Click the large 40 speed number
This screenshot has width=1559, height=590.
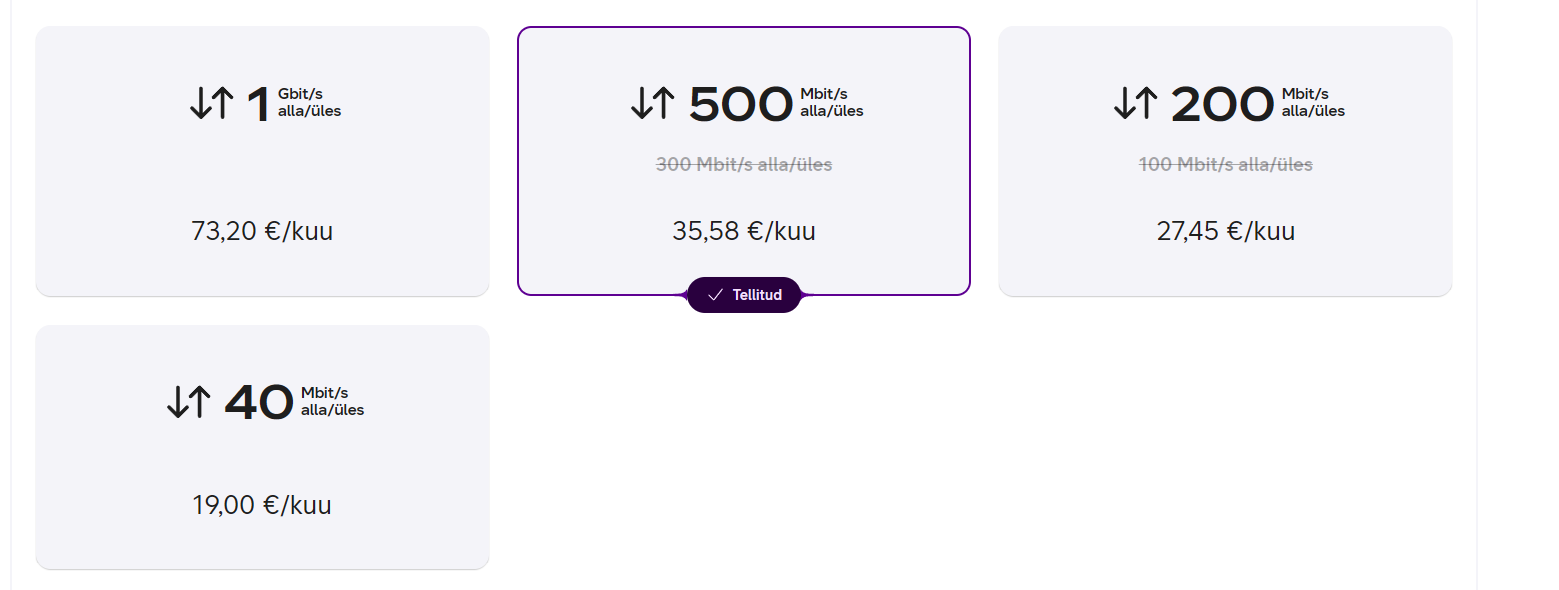[x=259, y=402]
